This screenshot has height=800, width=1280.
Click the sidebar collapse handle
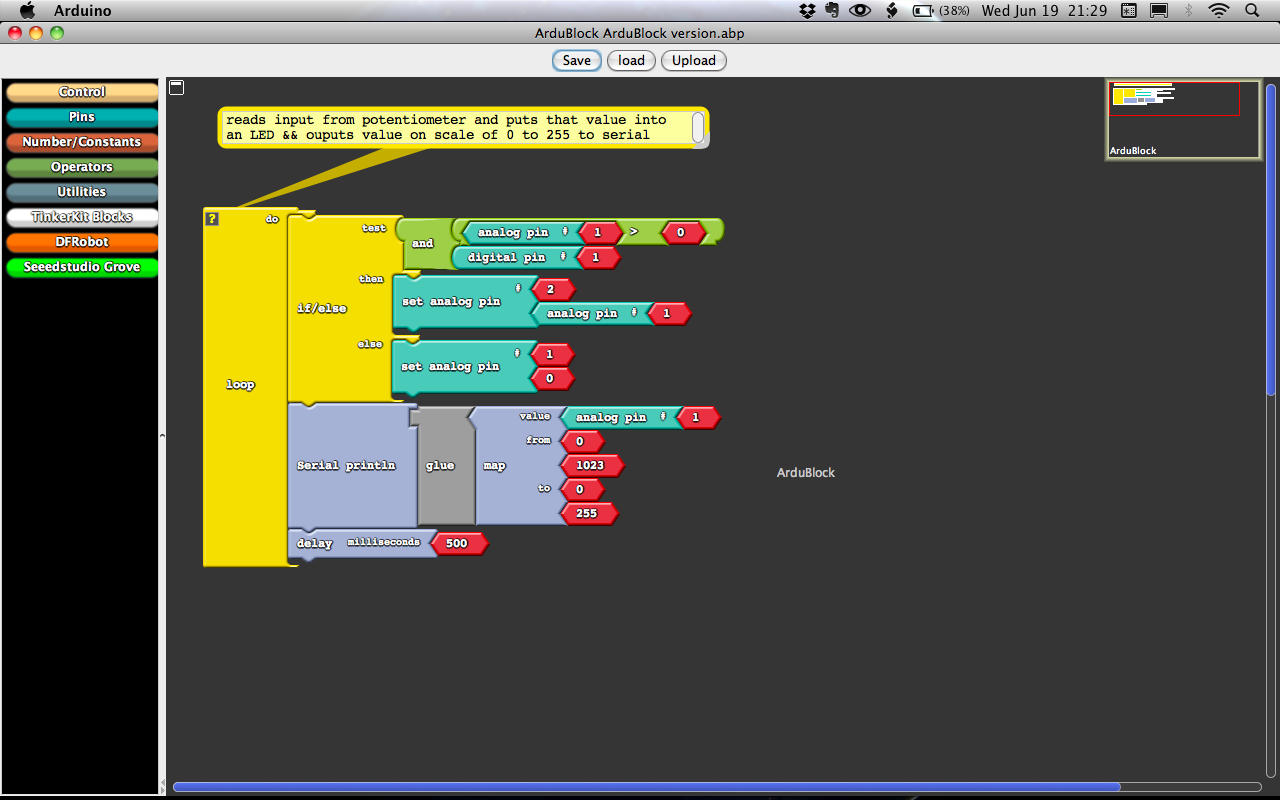pos(162,436)
